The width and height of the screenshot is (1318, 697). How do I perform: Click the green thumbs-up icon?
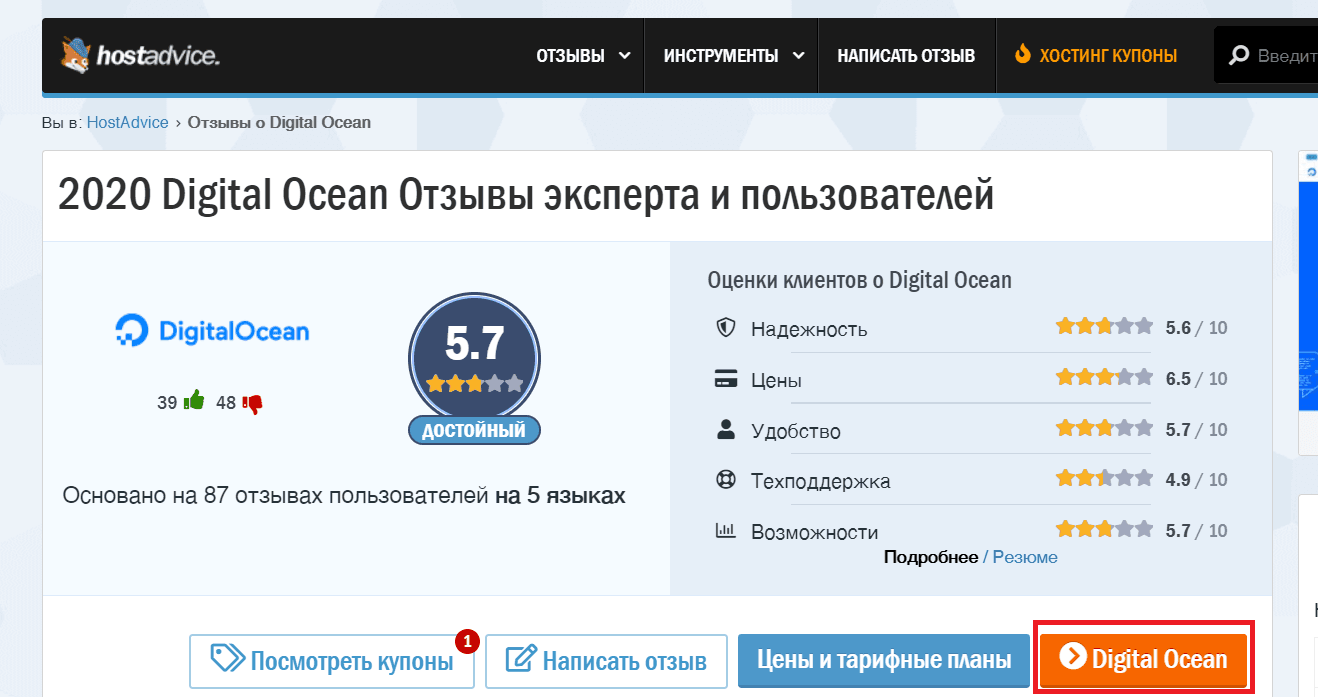pyautogui.click(x=194, y=402)
